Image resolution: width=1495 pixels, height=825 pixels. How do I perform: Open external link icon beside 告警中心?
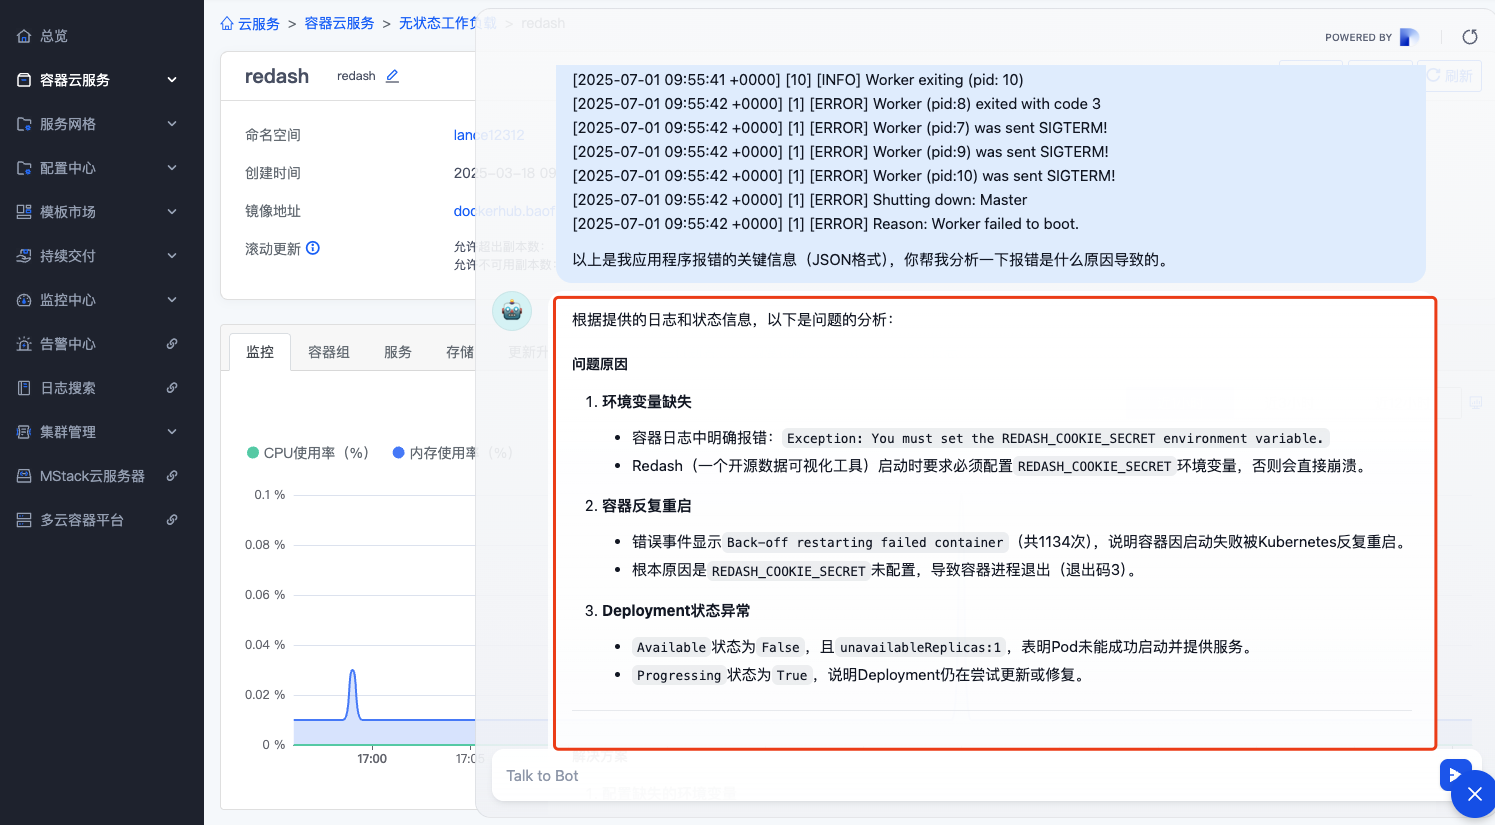[172, 344]
